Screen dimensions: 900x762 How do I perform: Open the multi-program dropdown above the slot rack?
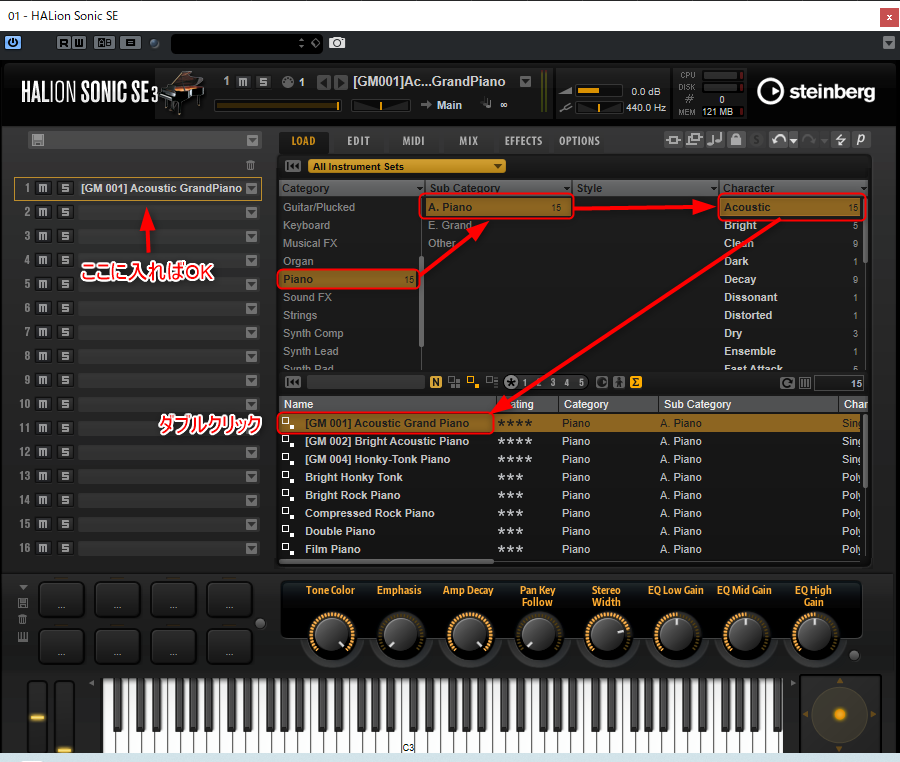pyautogui.click(x=252, y=141)
